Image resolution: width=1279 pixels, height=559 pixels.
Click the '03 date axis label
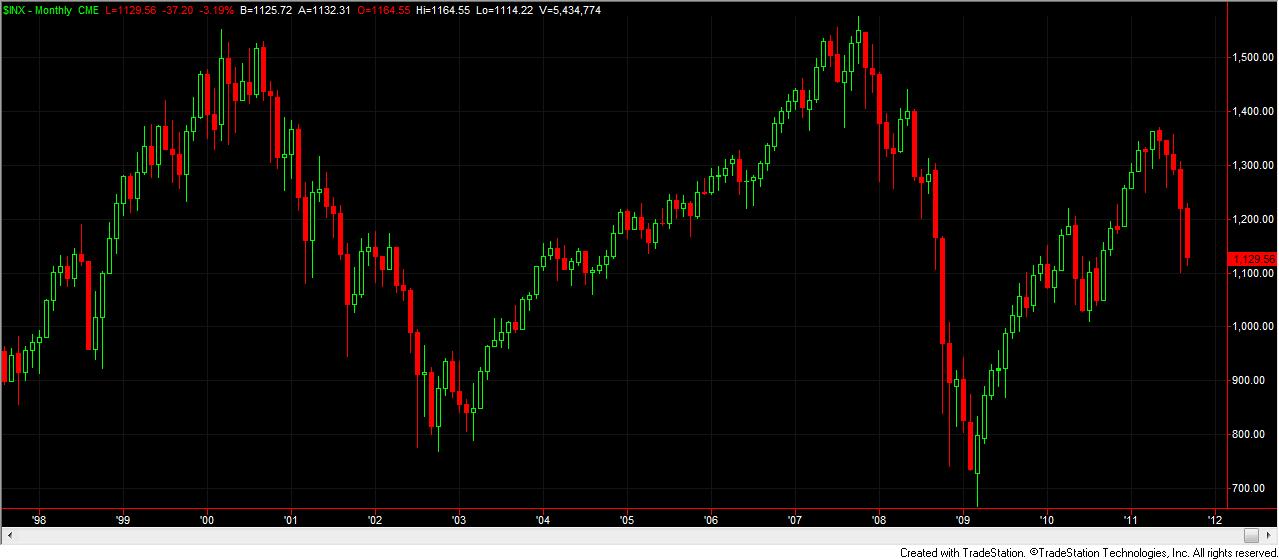click(459, 520)
